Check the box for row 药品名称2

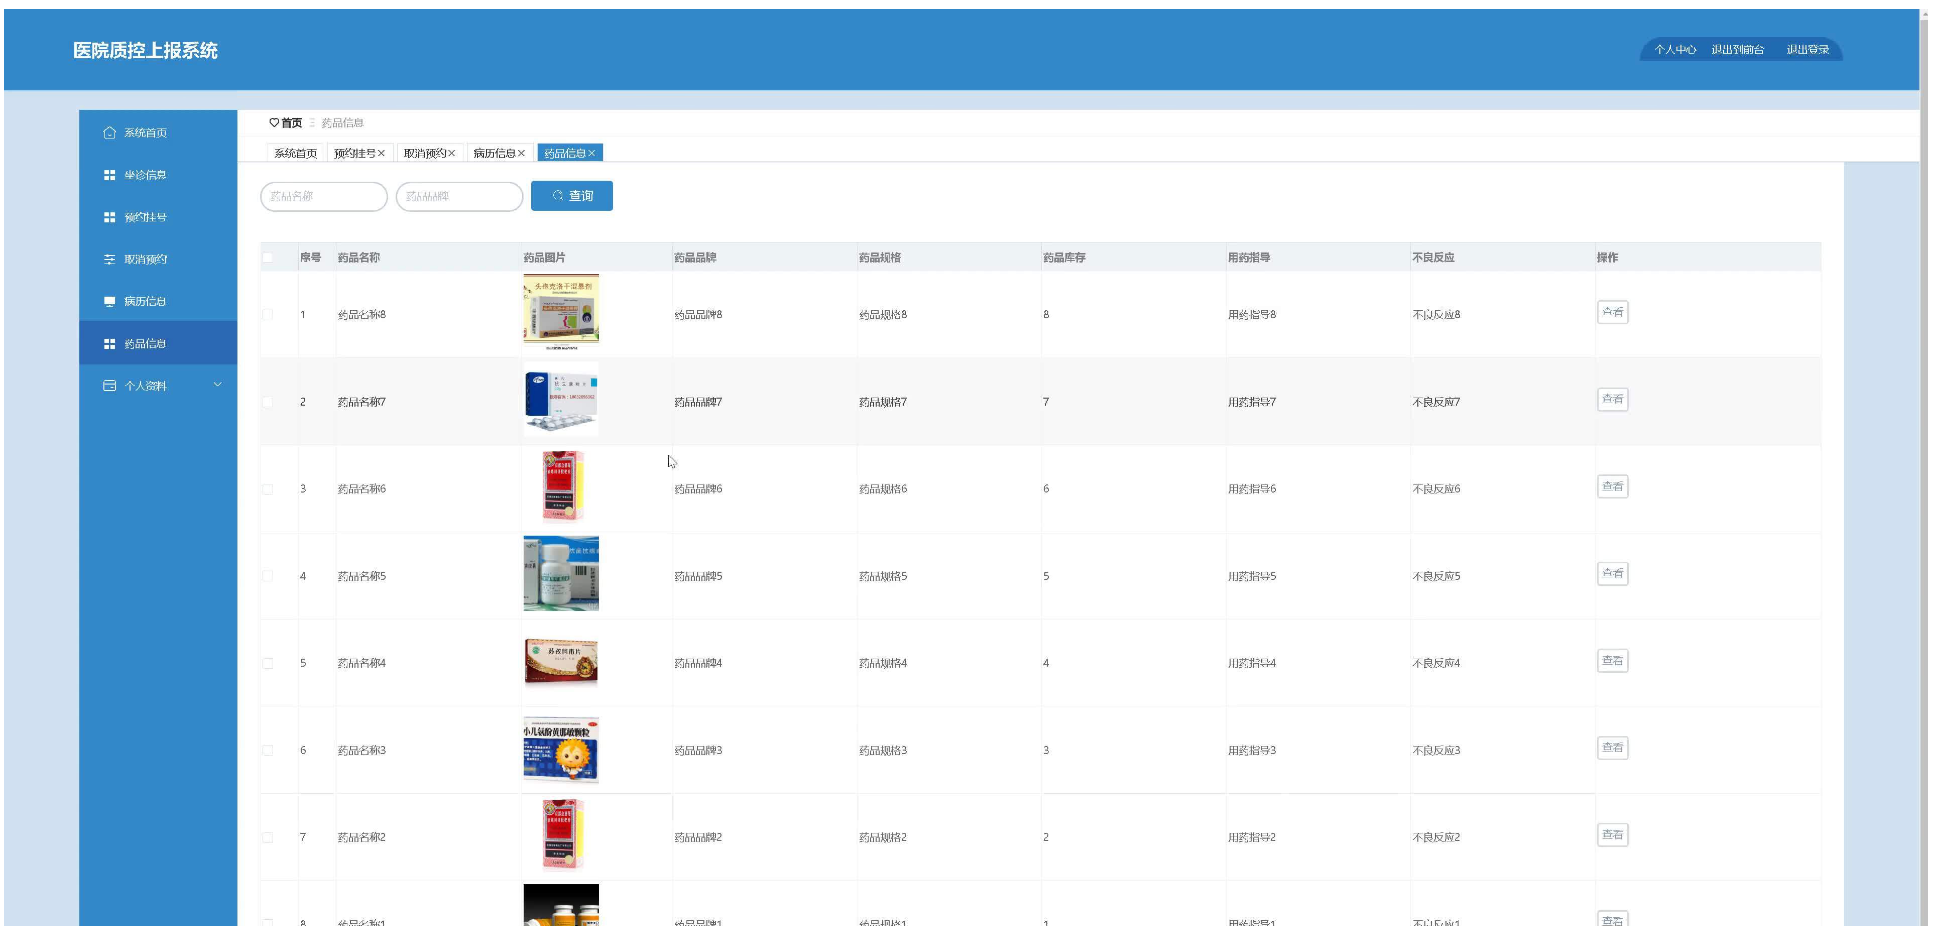(x=268, y=837)
